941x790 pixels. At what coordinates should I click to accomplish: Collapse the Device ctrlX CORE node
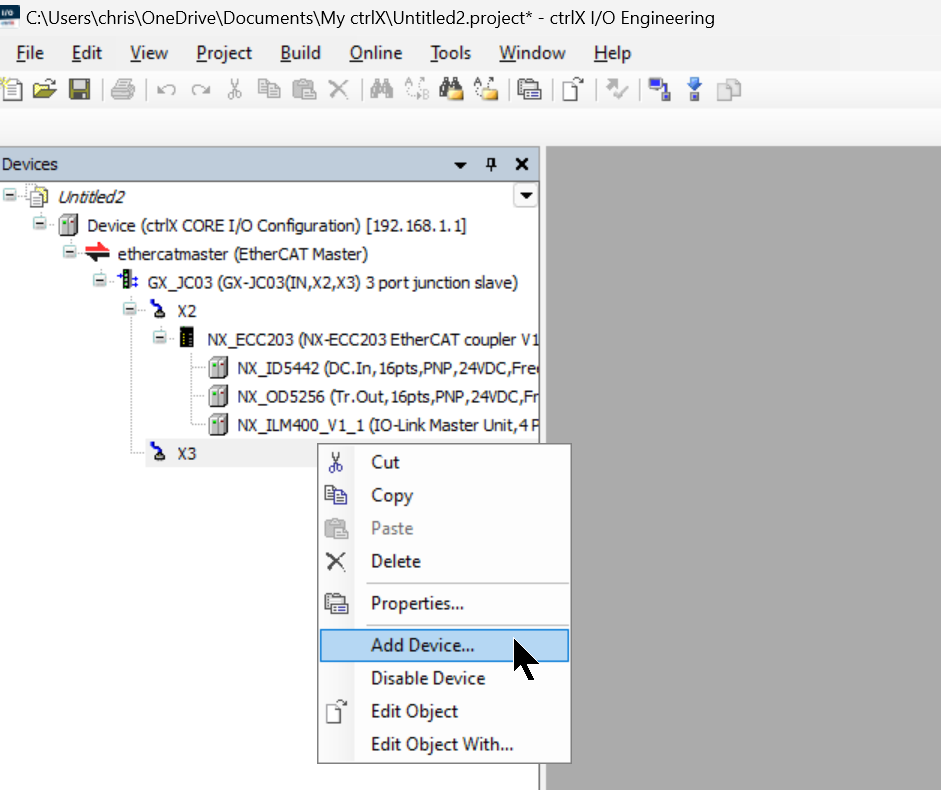40,224
